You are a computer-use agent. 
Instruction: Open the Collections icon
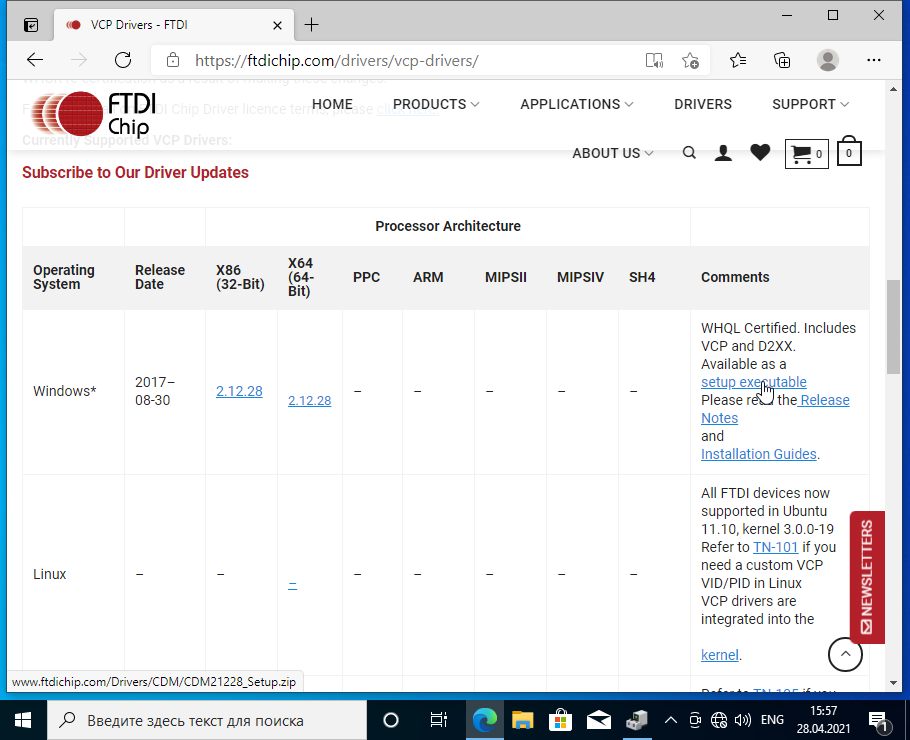point(782,60)
